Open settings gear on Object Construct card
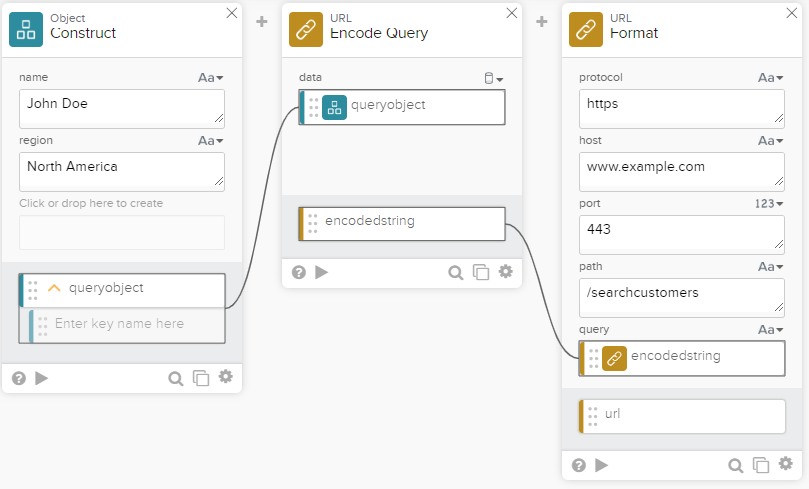 coord(226,377)
